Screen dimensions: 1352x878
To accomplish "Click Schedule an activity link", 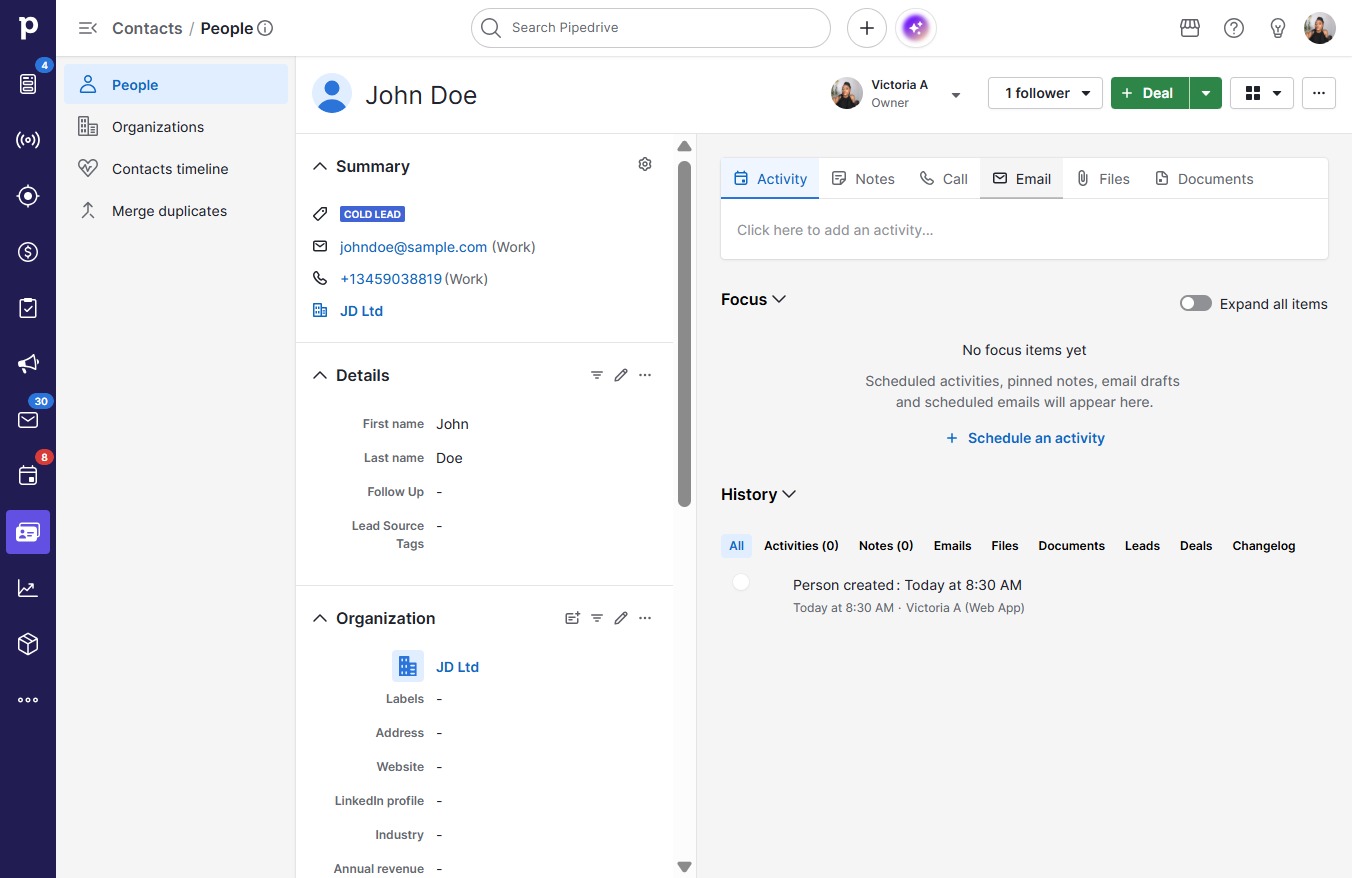I will tap(1025, 438).
